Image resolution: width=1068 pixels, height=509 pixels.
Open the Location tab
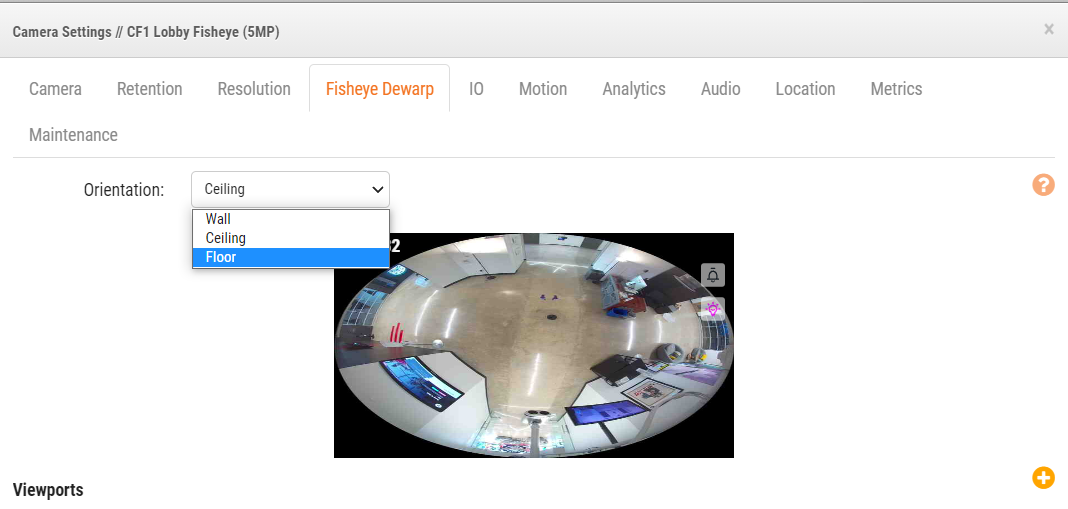coord(805,89)
